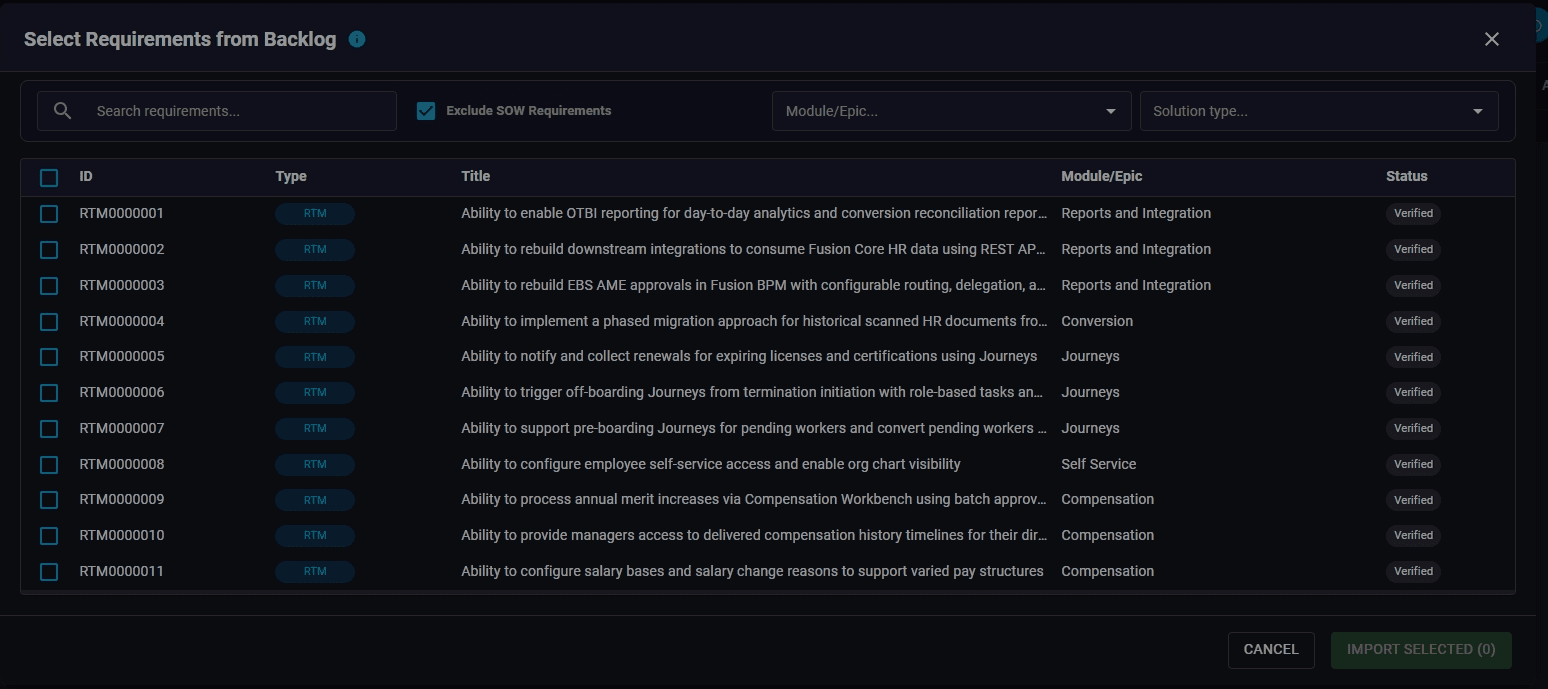Click the info icon beside dialog title
Image resolution: width=1548 pixels, height=689 pixels.
click(x=357, y=39)
